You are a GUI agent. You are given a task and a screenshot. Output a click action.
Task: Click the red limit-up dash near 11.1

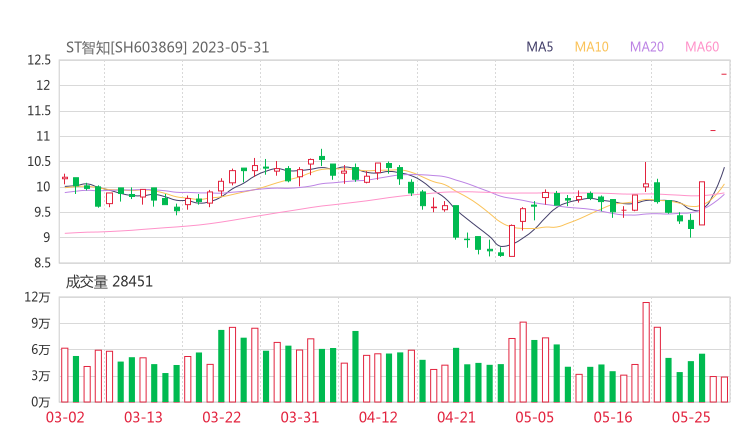pos(713,130)
